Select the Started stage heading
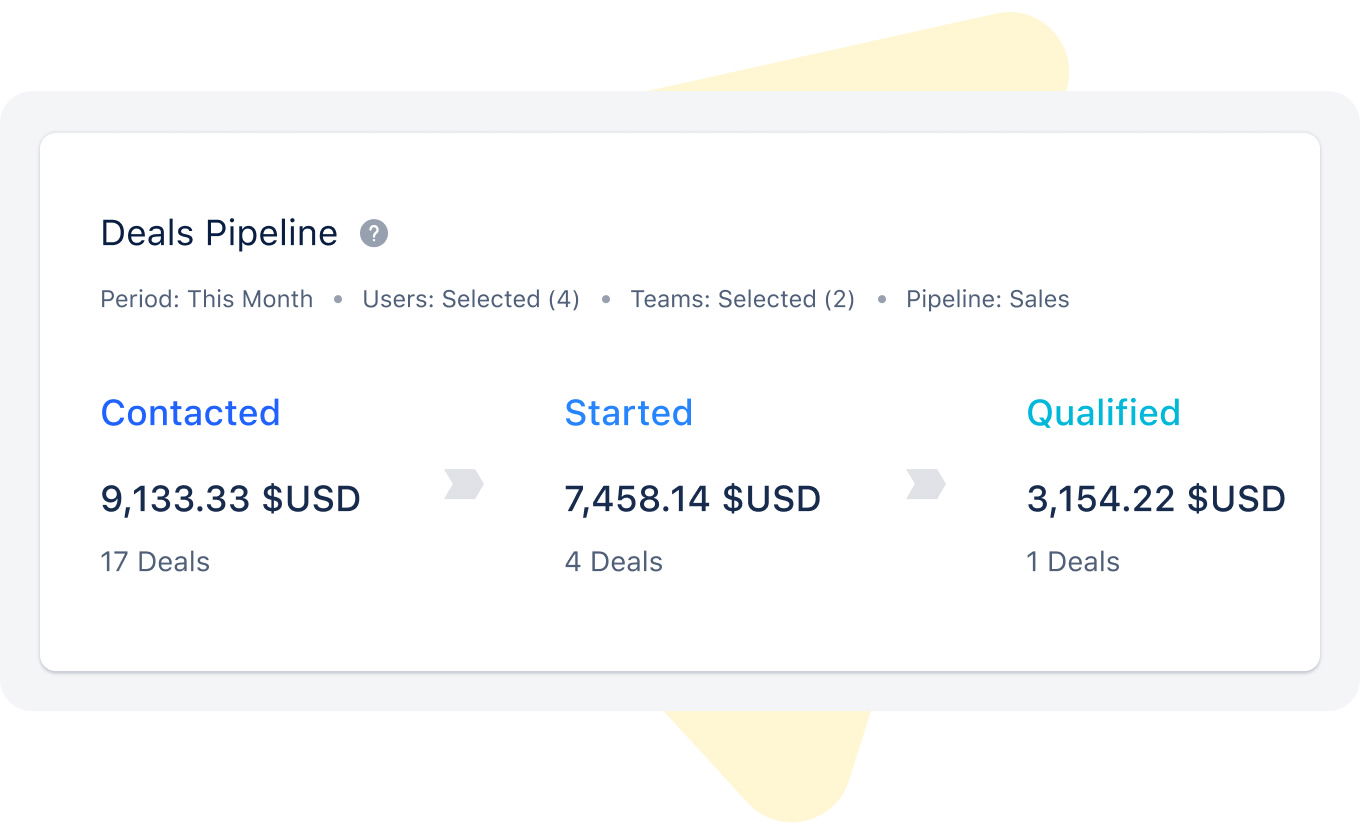This screenshot has height=832, width=1360. coord(628,413)
